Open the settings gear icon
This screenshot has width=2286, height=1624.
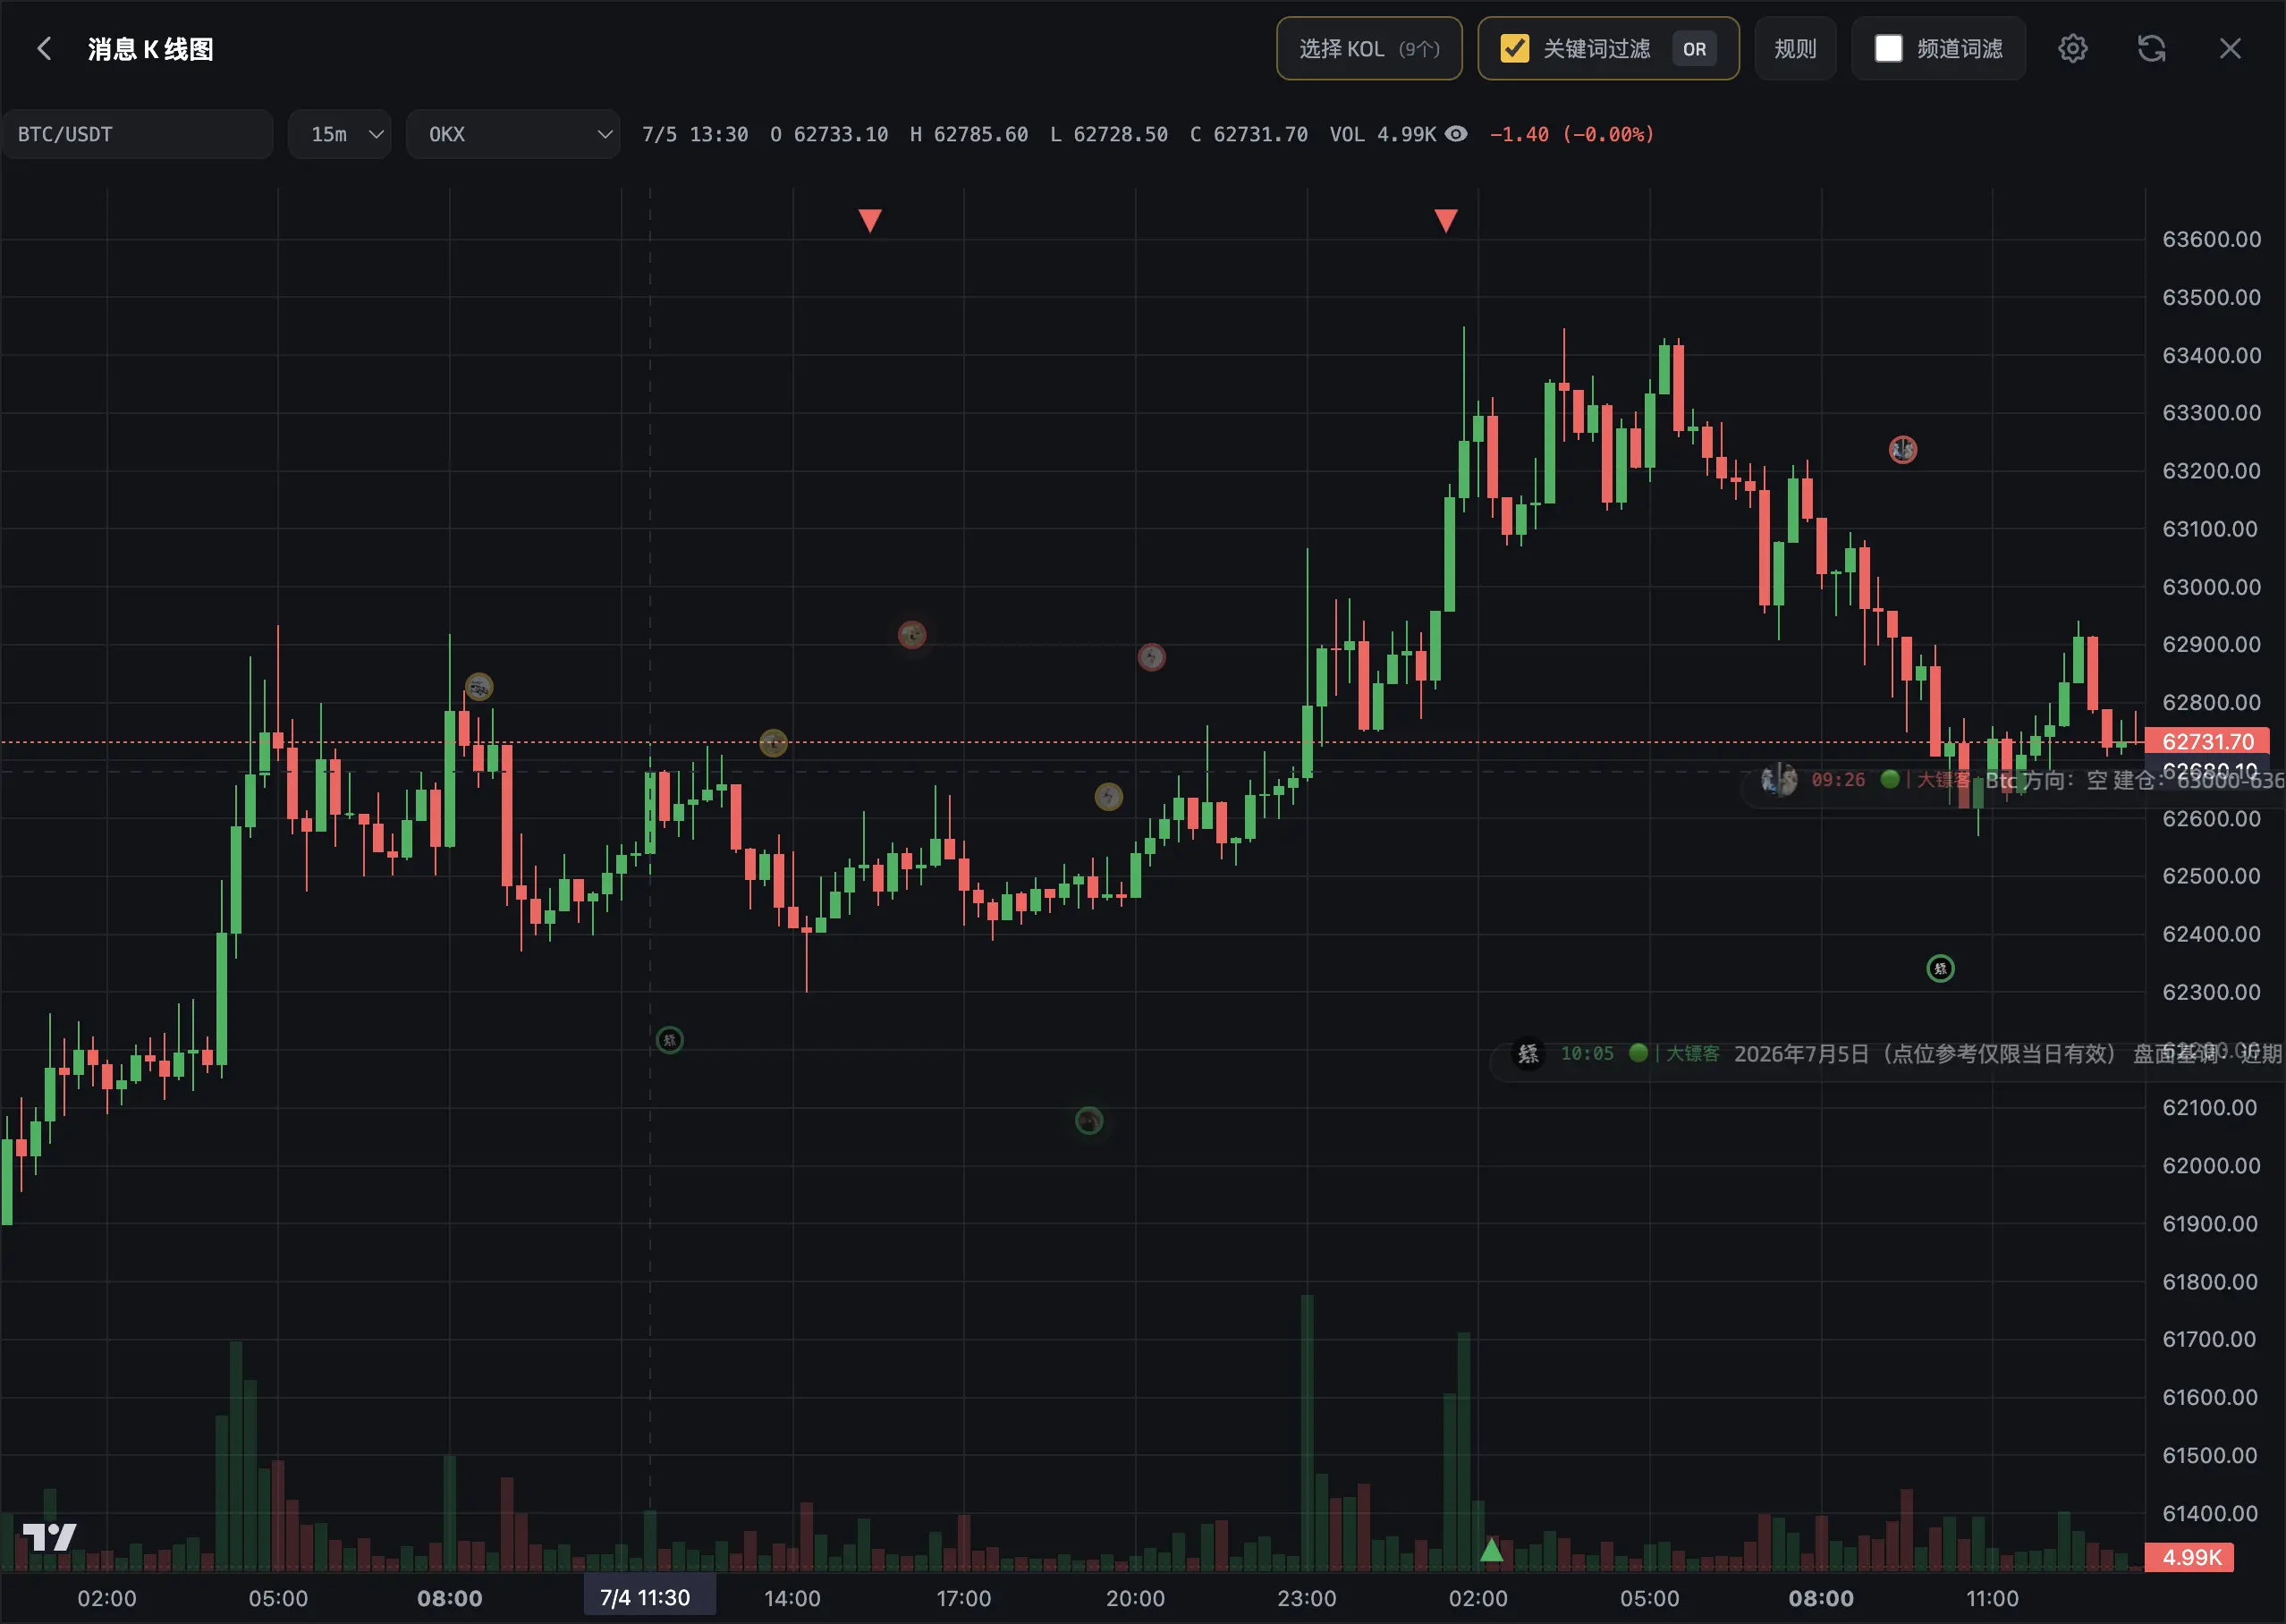2072,48
